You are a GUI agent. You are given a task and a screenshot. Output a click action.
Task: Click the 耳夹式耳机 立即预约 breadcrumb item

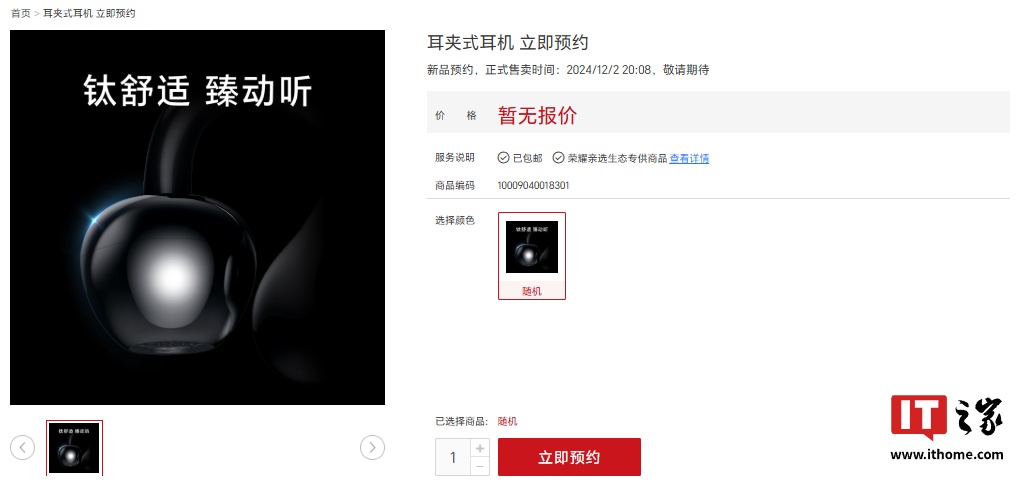tap(89, 13)
